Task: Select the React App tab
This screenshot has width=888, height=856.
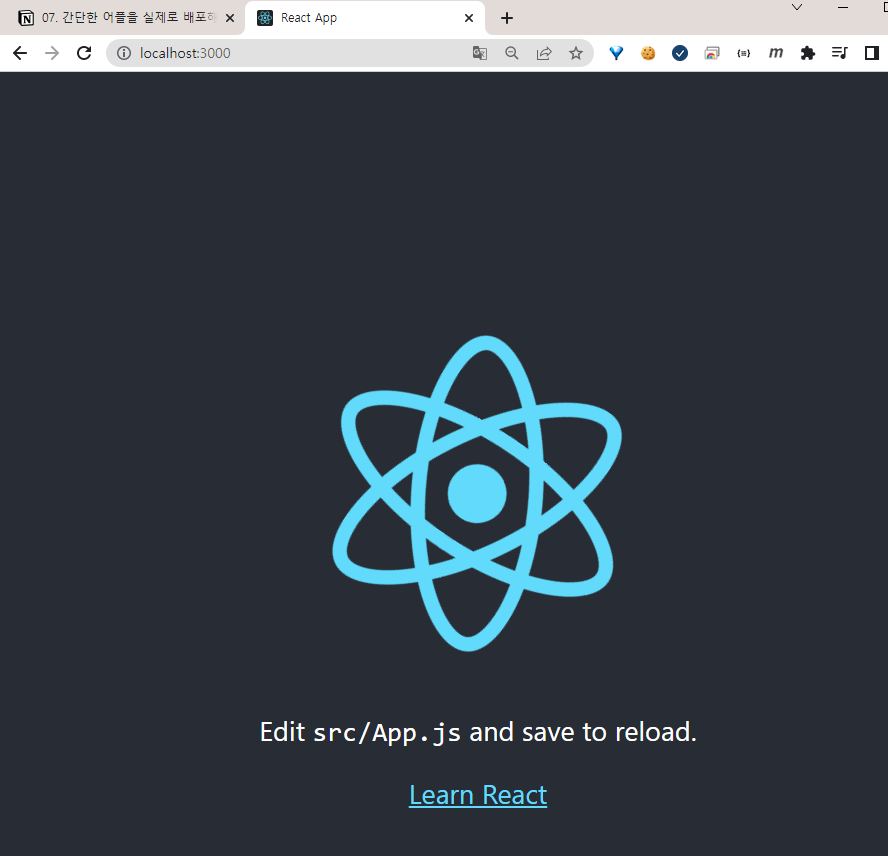Action: (365, 18)
